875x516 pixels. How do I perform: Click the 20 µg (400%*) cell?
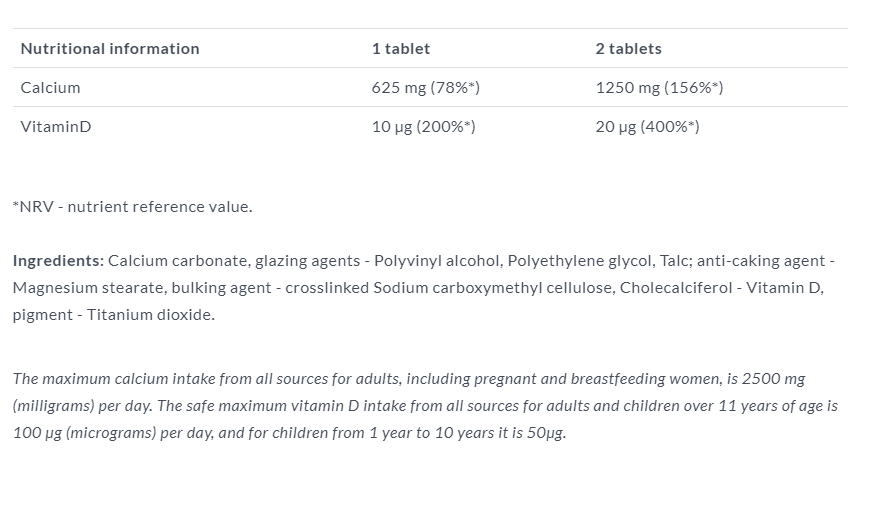point(647,127)
